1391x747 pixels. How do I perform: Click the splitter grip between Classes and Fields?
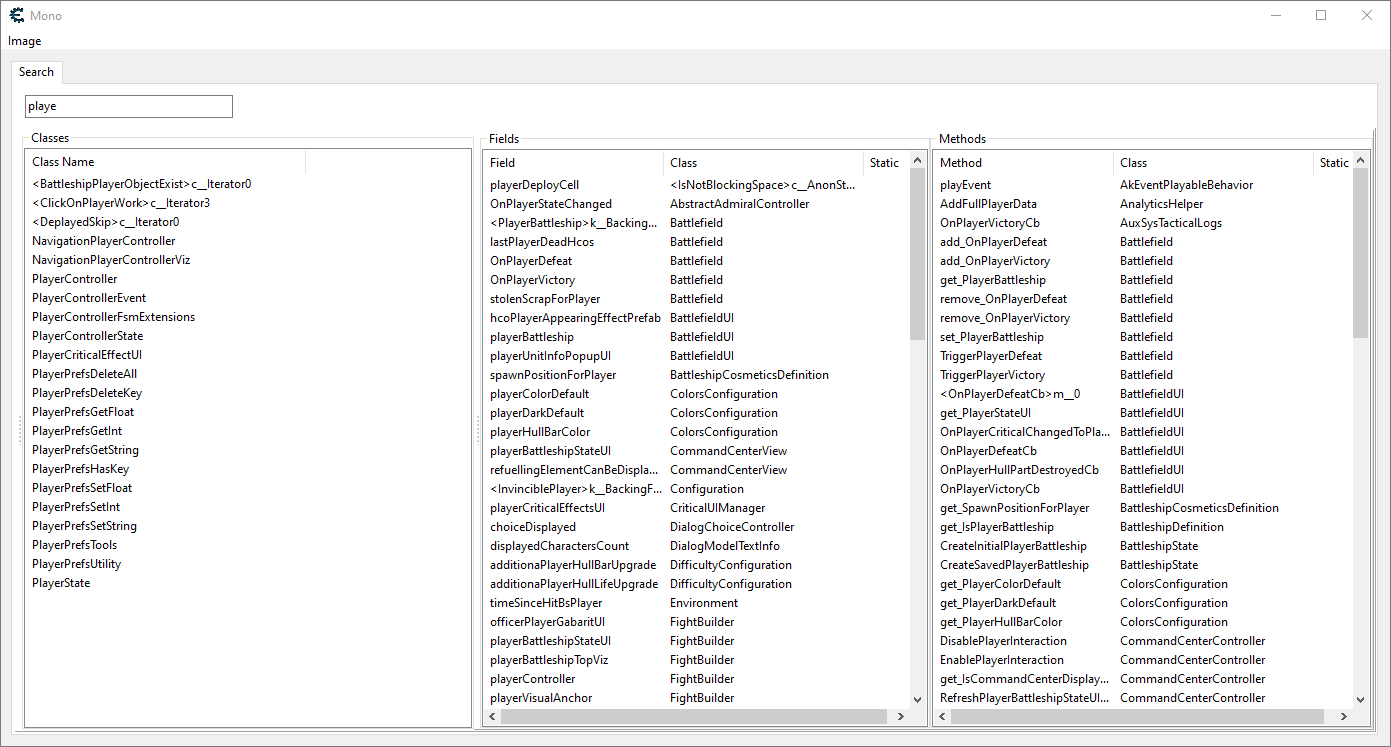coord(478,430)
